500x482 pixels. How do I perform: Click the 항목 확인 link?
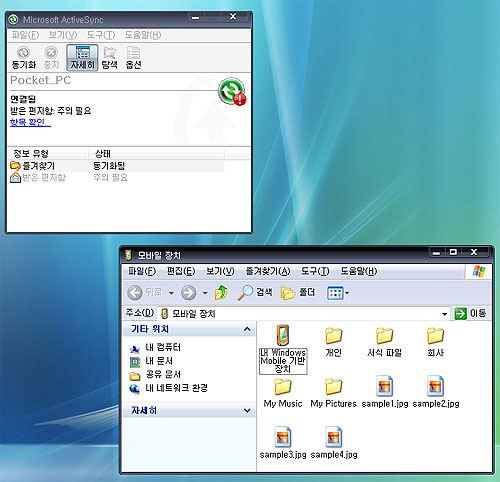pos(30,122)
